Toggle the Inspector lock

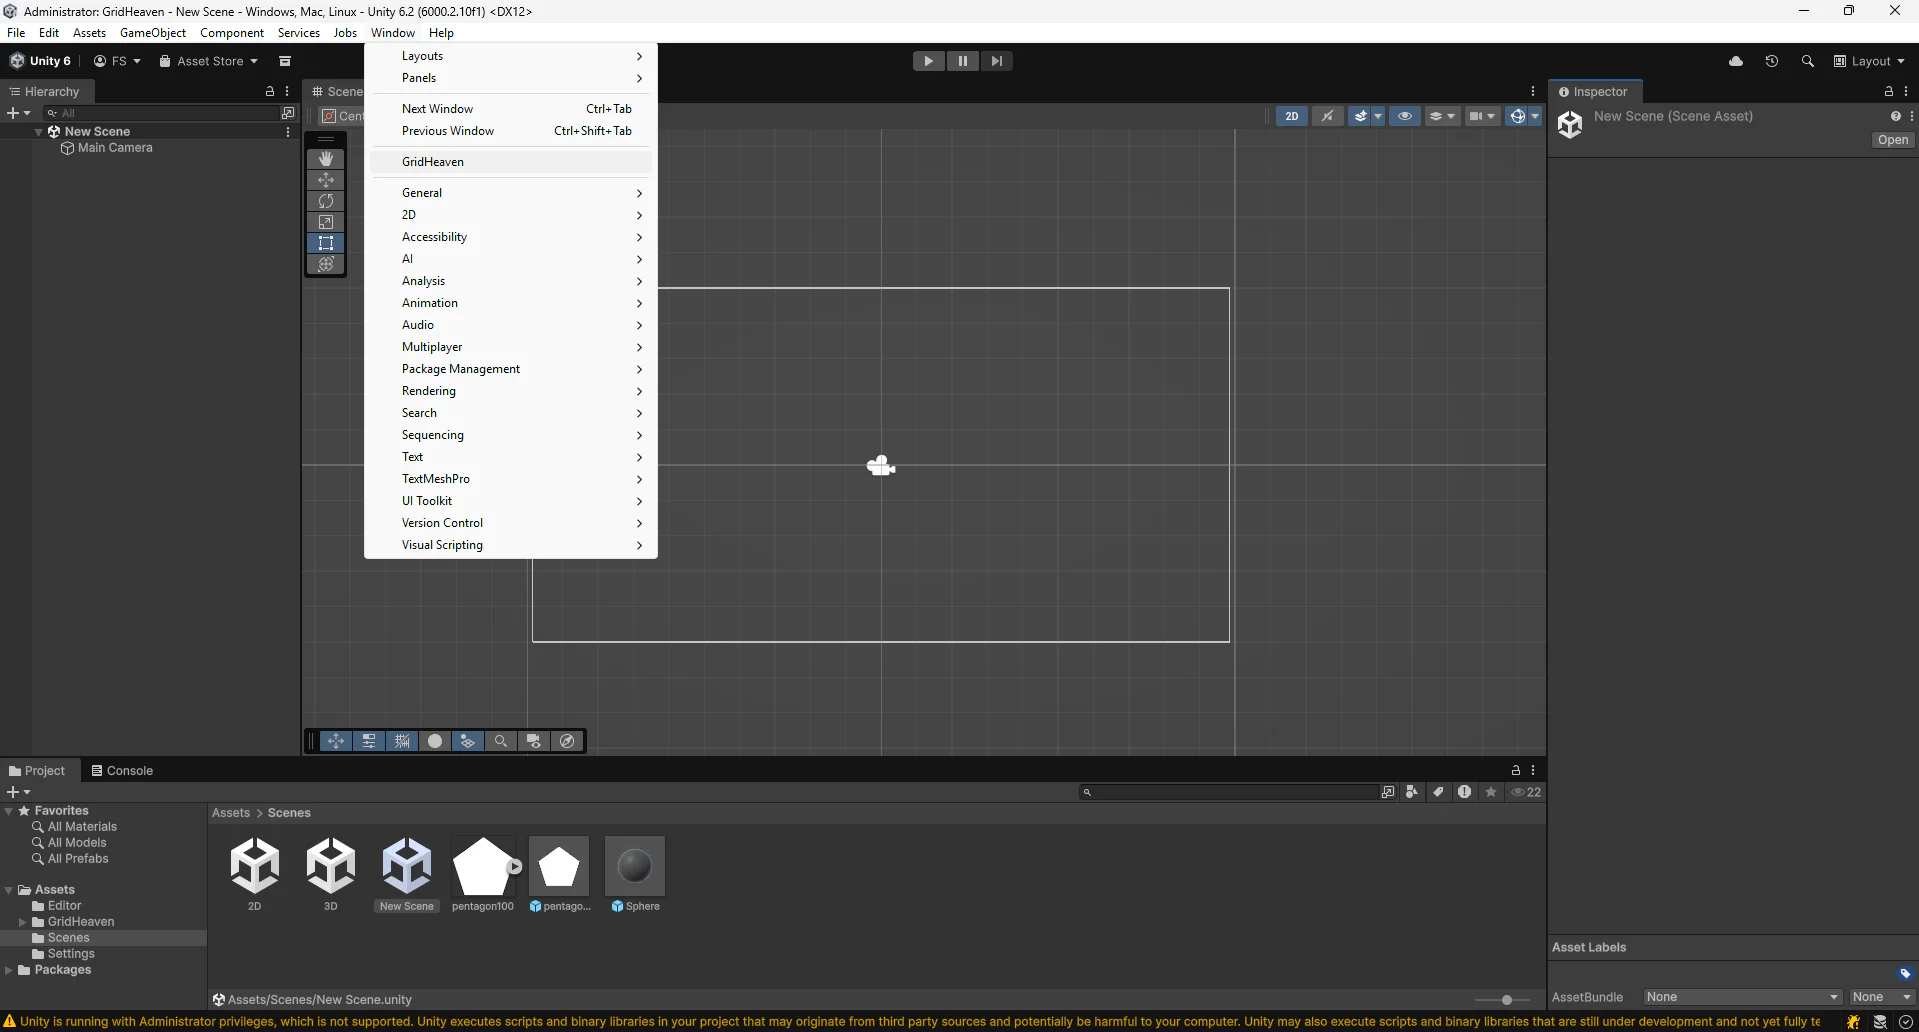point(1889,91)
